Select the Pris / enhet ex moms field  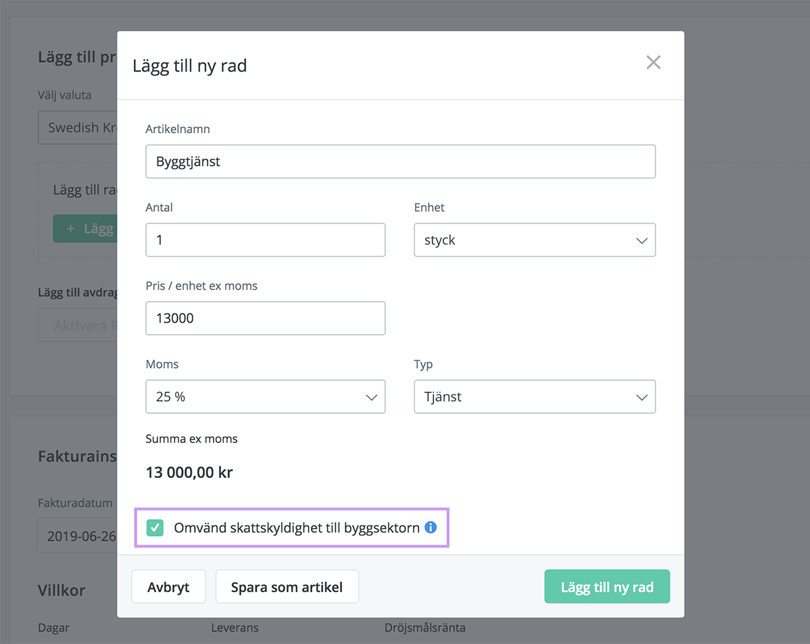pos(265,318)
